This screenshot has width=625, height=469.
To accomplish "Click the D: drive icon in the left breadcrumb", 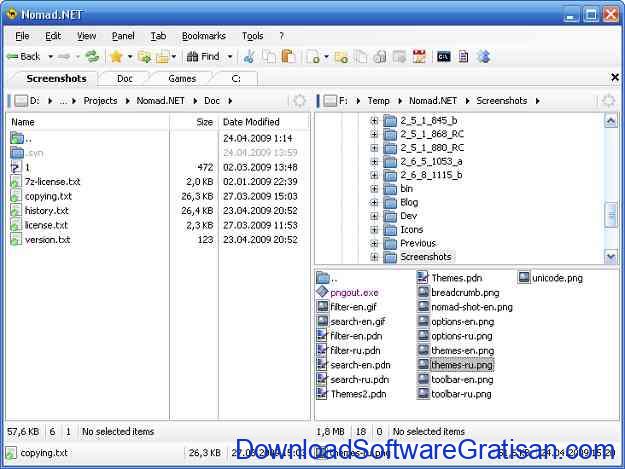I will point(21,101).
